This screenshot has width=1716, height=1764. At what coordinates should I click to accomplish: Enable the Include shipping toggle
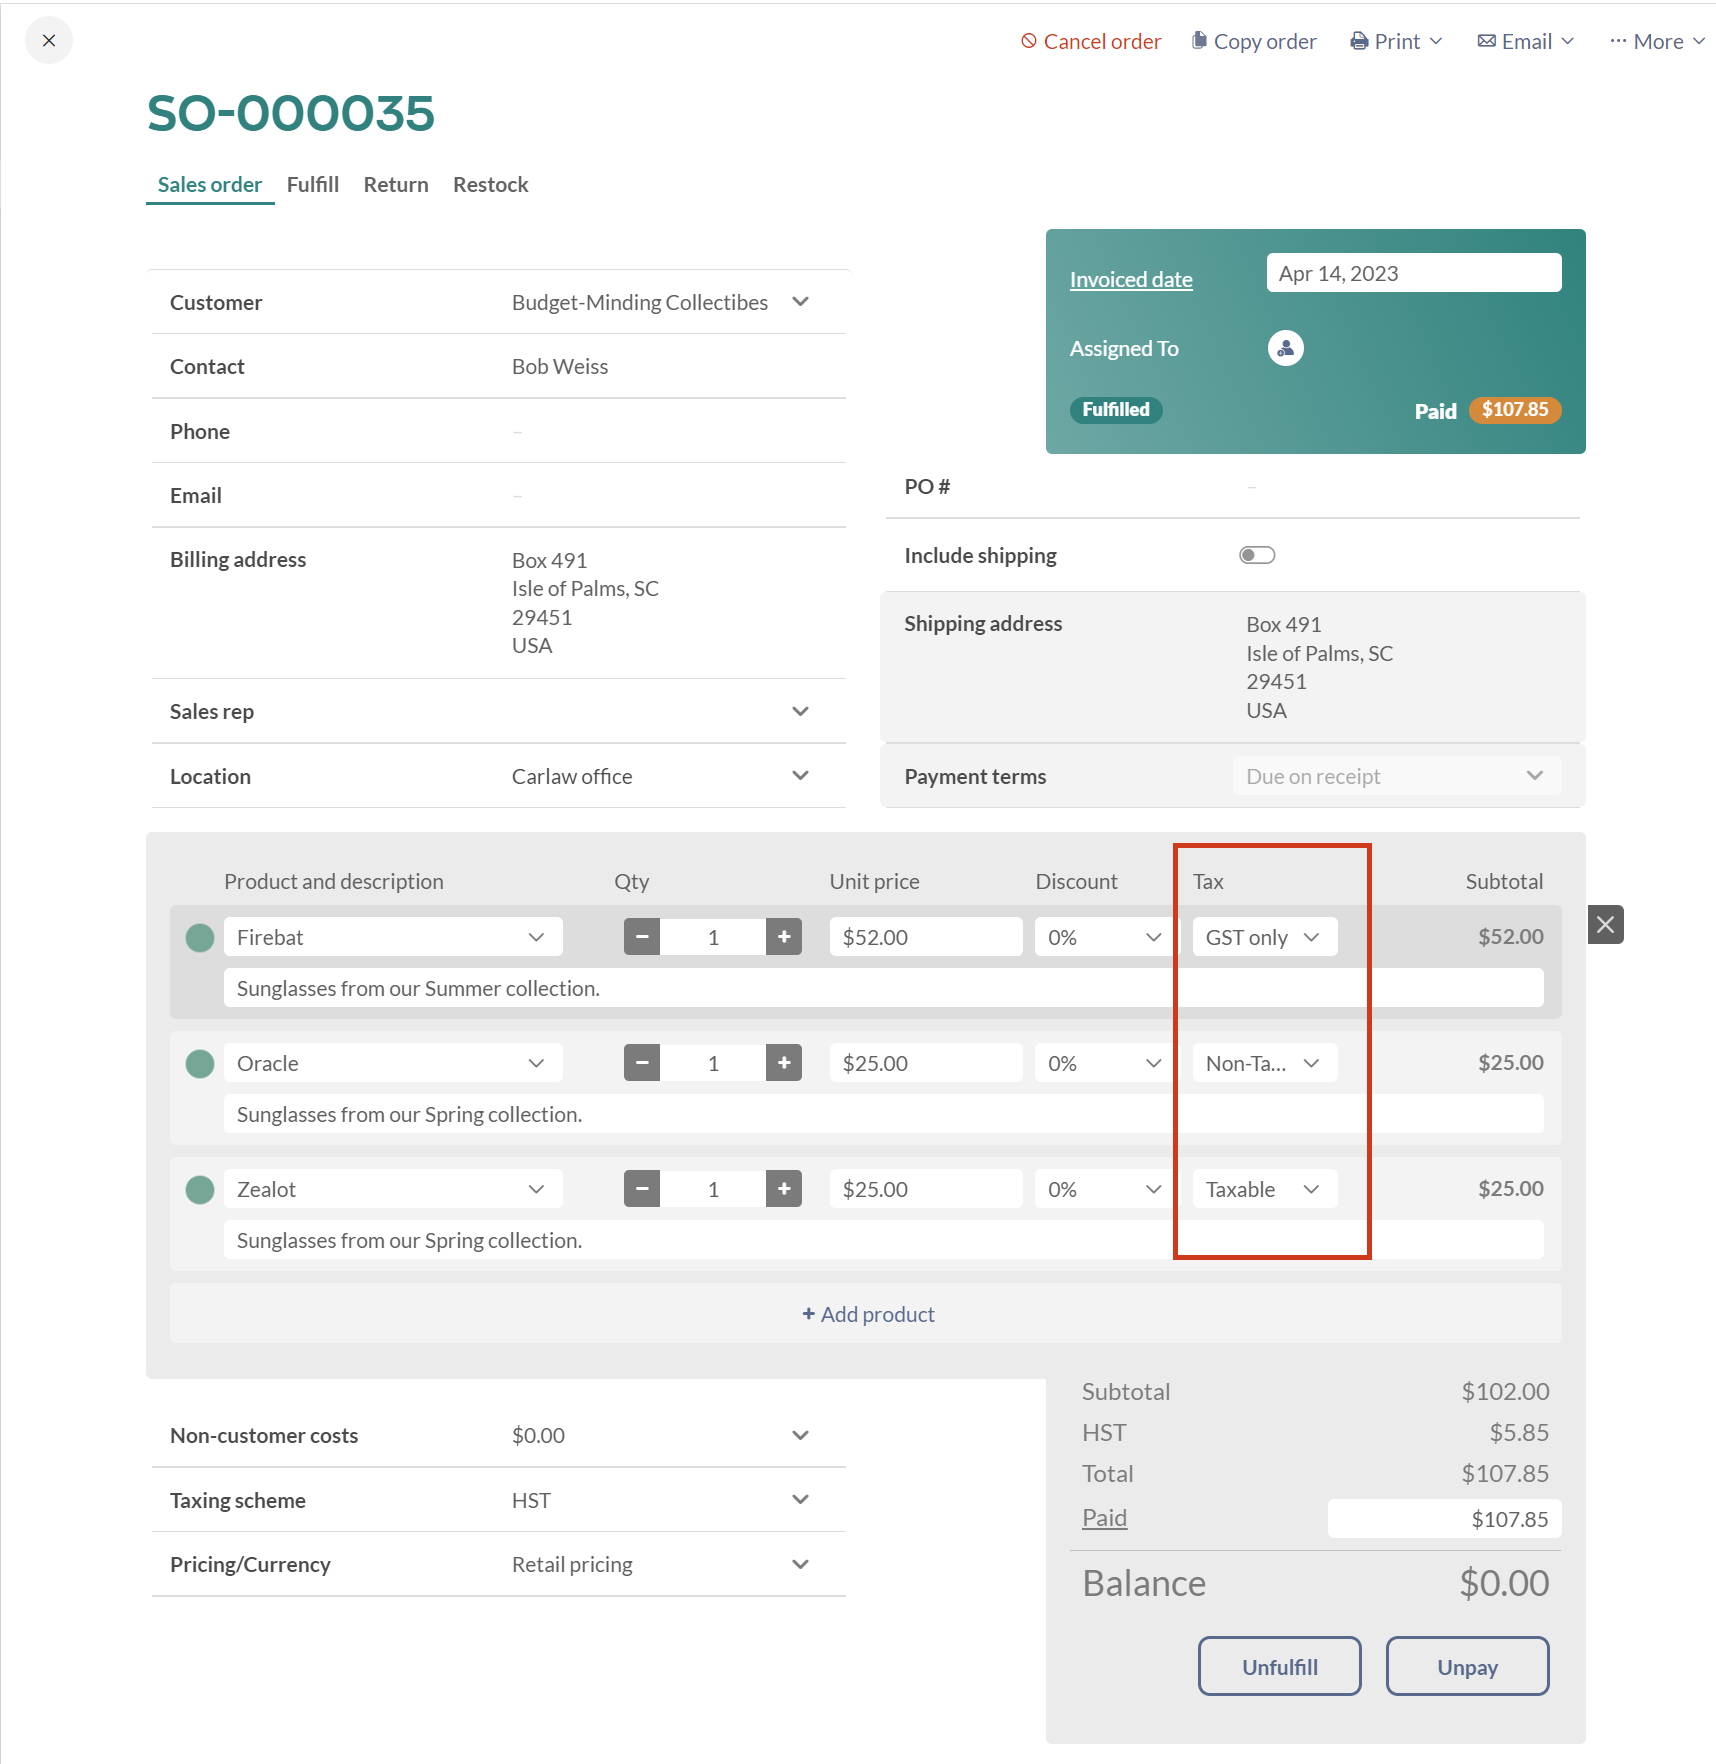(1256, 554)
